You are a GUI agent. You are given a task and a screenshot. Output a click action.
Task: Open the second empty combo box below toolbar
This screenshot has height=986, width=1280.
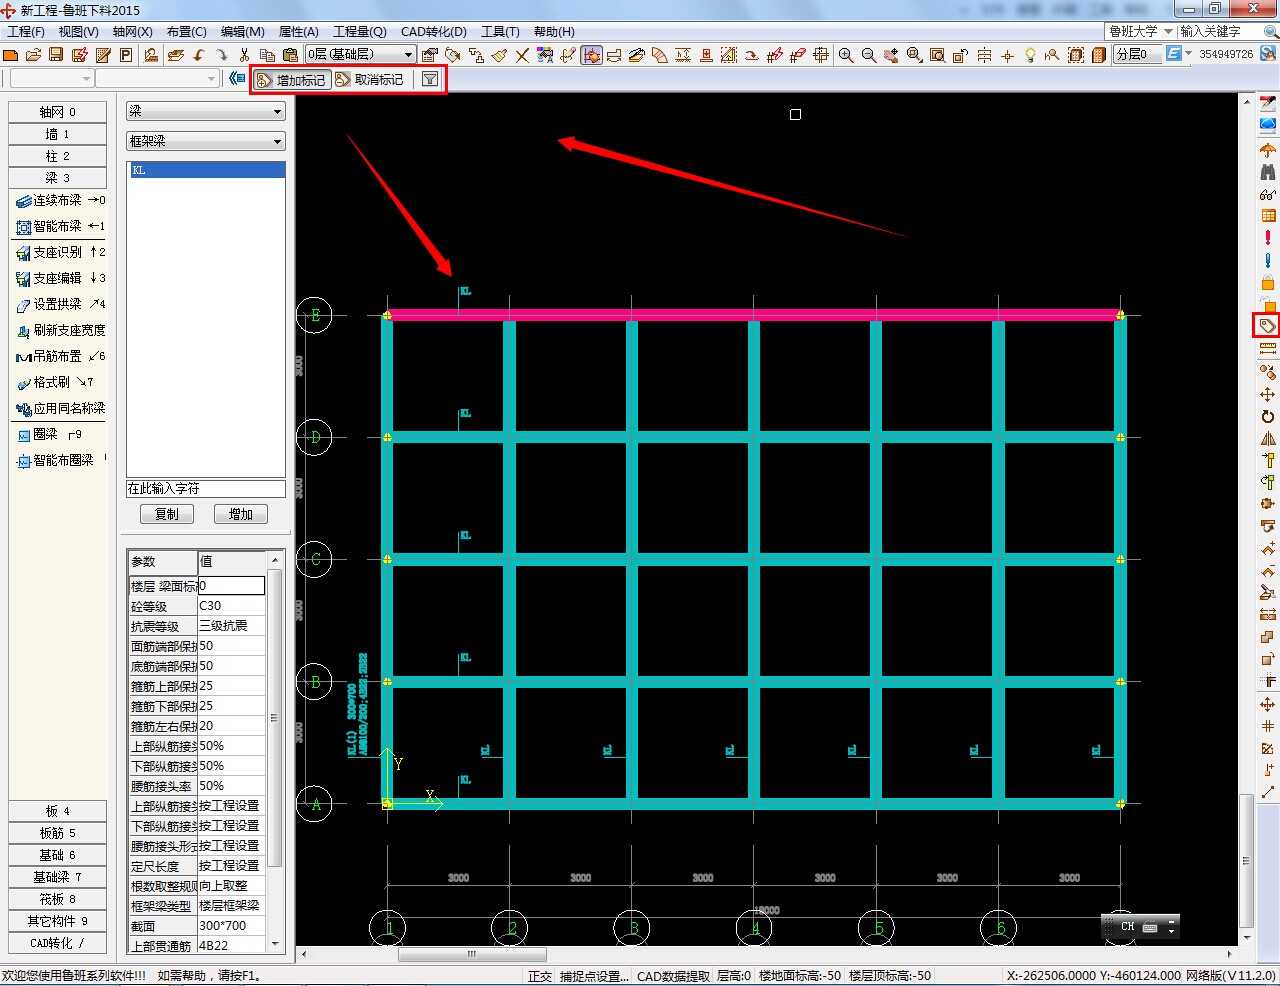click(x=157, y=78)
